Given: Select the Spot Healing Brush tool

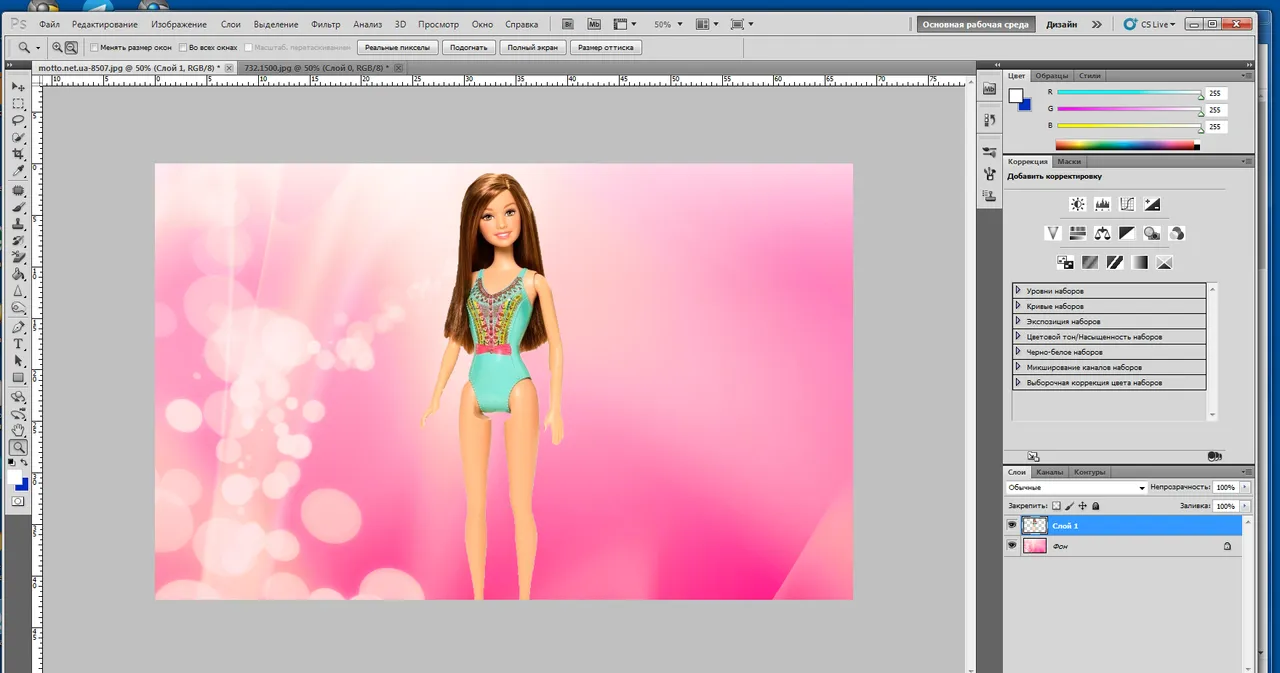Looking at the screenshot, I should 18,190.
